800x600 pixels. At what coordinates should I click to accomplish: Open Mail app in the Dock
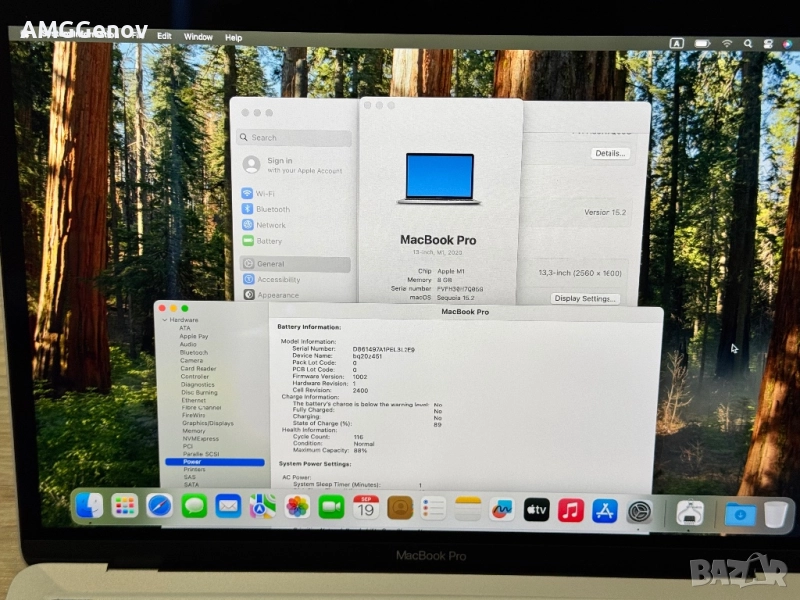[x=228, y=507]
